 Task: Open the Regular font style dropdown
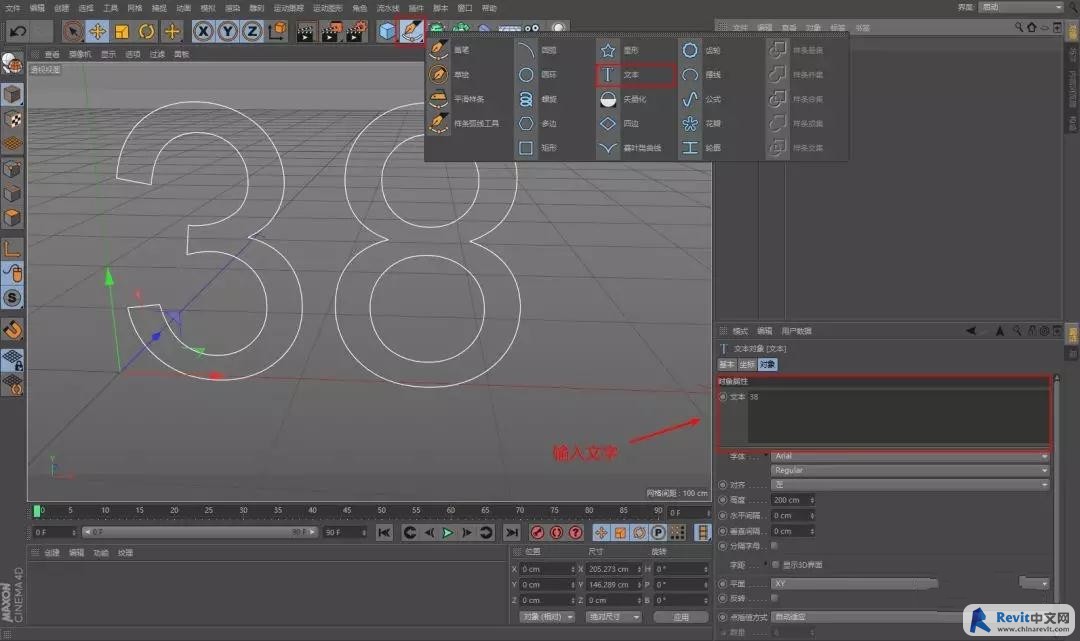(x=910, y=470)
